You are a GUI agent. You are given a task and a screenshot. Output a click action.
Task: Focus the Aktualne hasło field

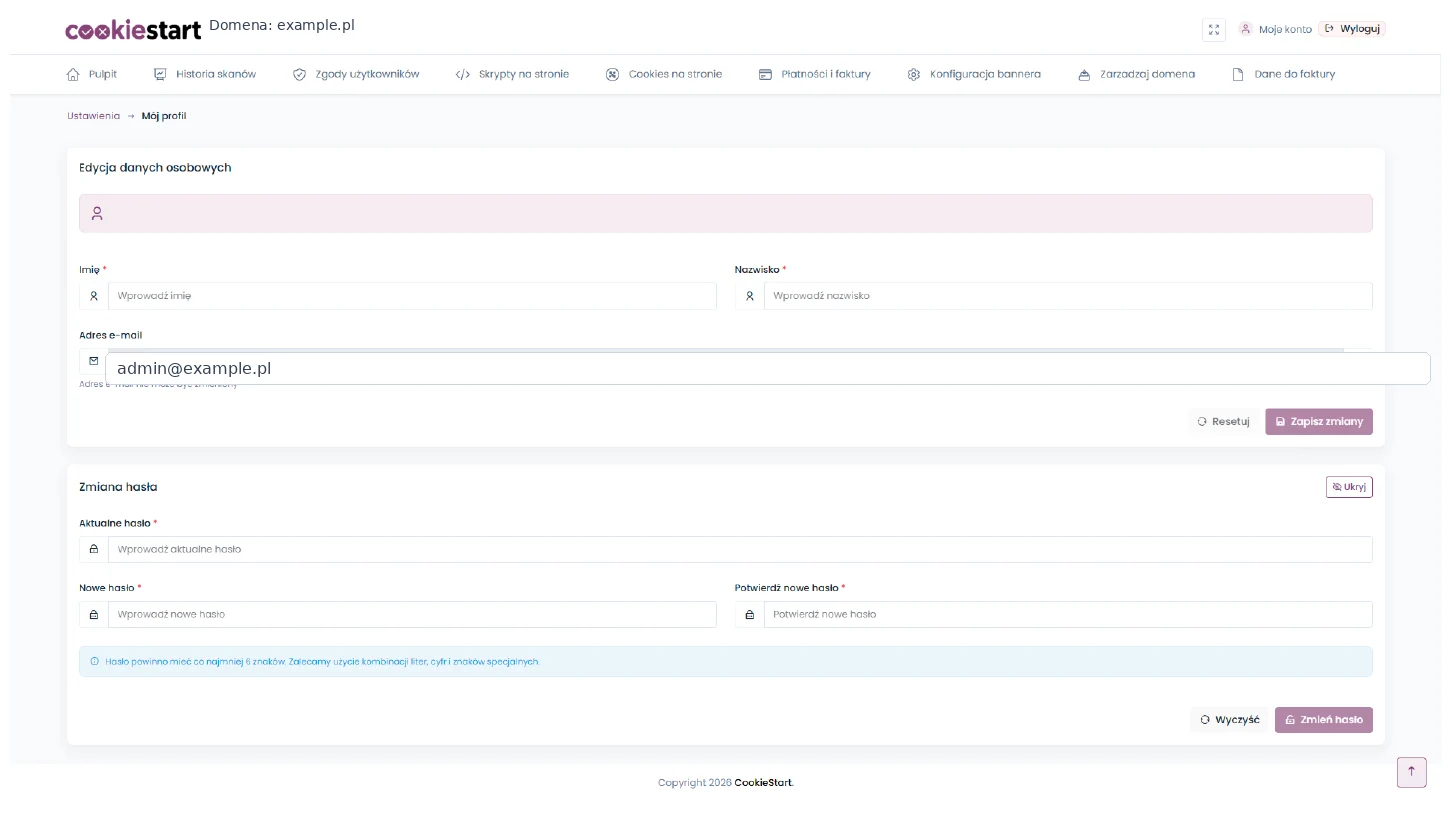740,549
